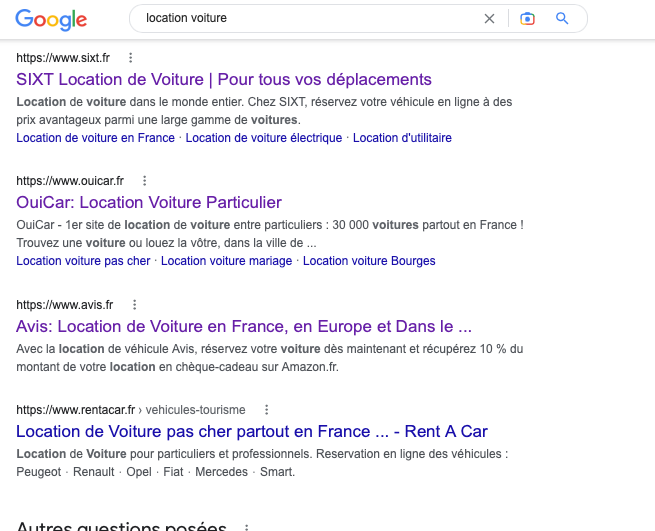
Task: Open Avis Location de Voiture result
Action: (x=244, y=326)
